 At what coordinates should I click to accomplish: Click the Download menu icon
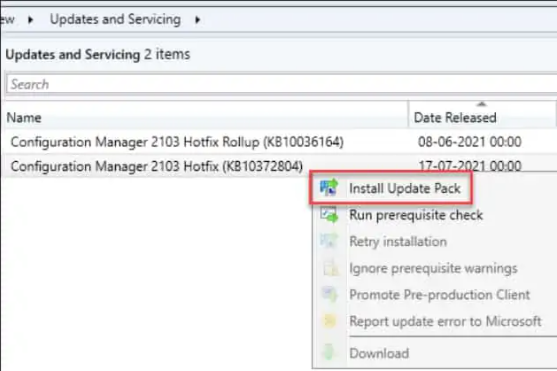[329, 353]
